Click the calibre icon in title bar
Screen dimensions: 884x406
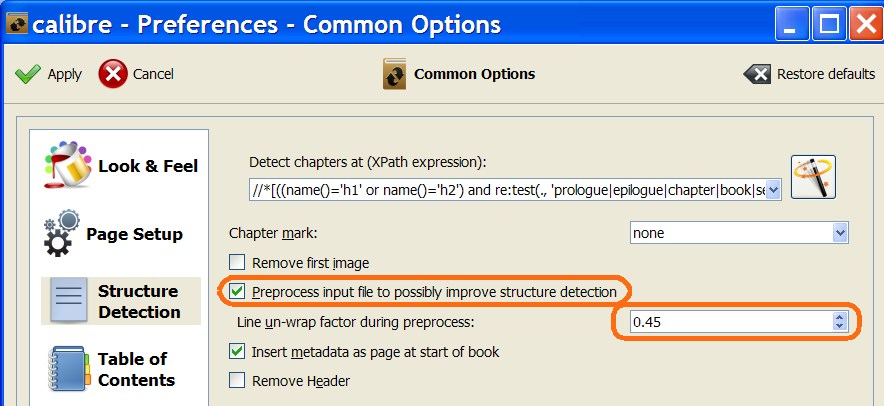[x=15, y=24]
